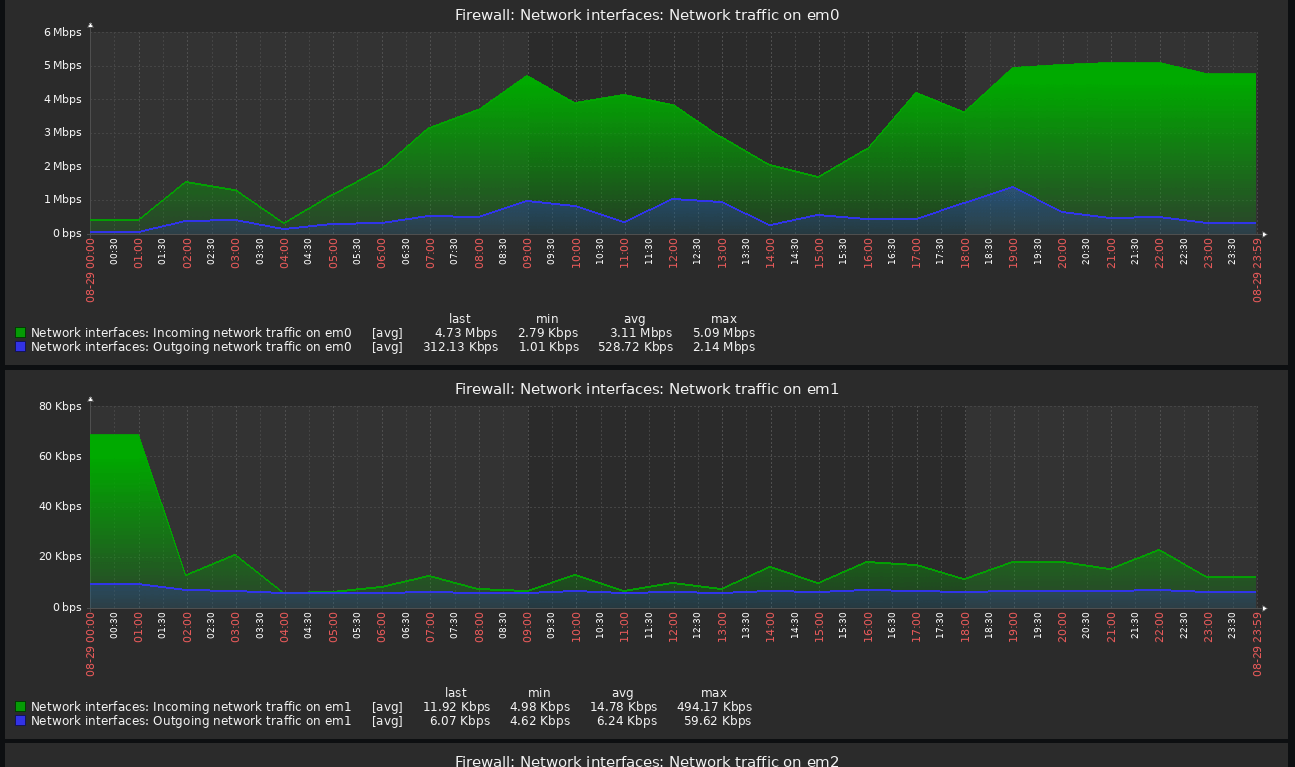Click 12:00 marker on em1 time axis

point(673,625)
